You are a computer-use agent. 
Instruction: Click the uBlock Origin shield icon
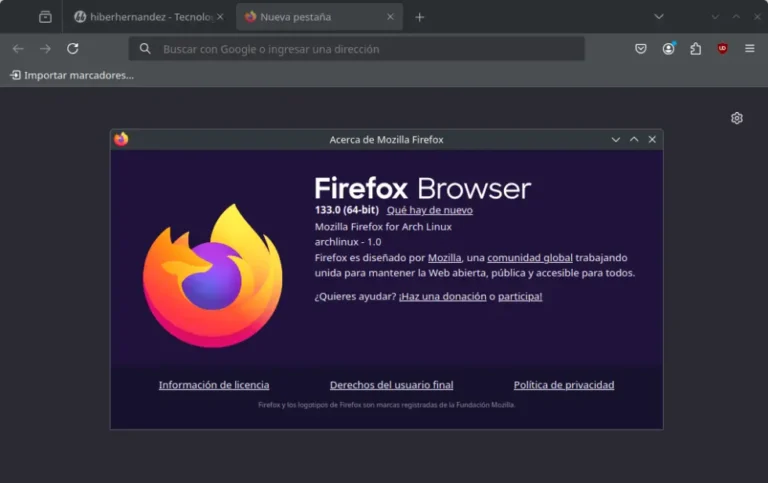pyautogui.click(x=722, y=48)
